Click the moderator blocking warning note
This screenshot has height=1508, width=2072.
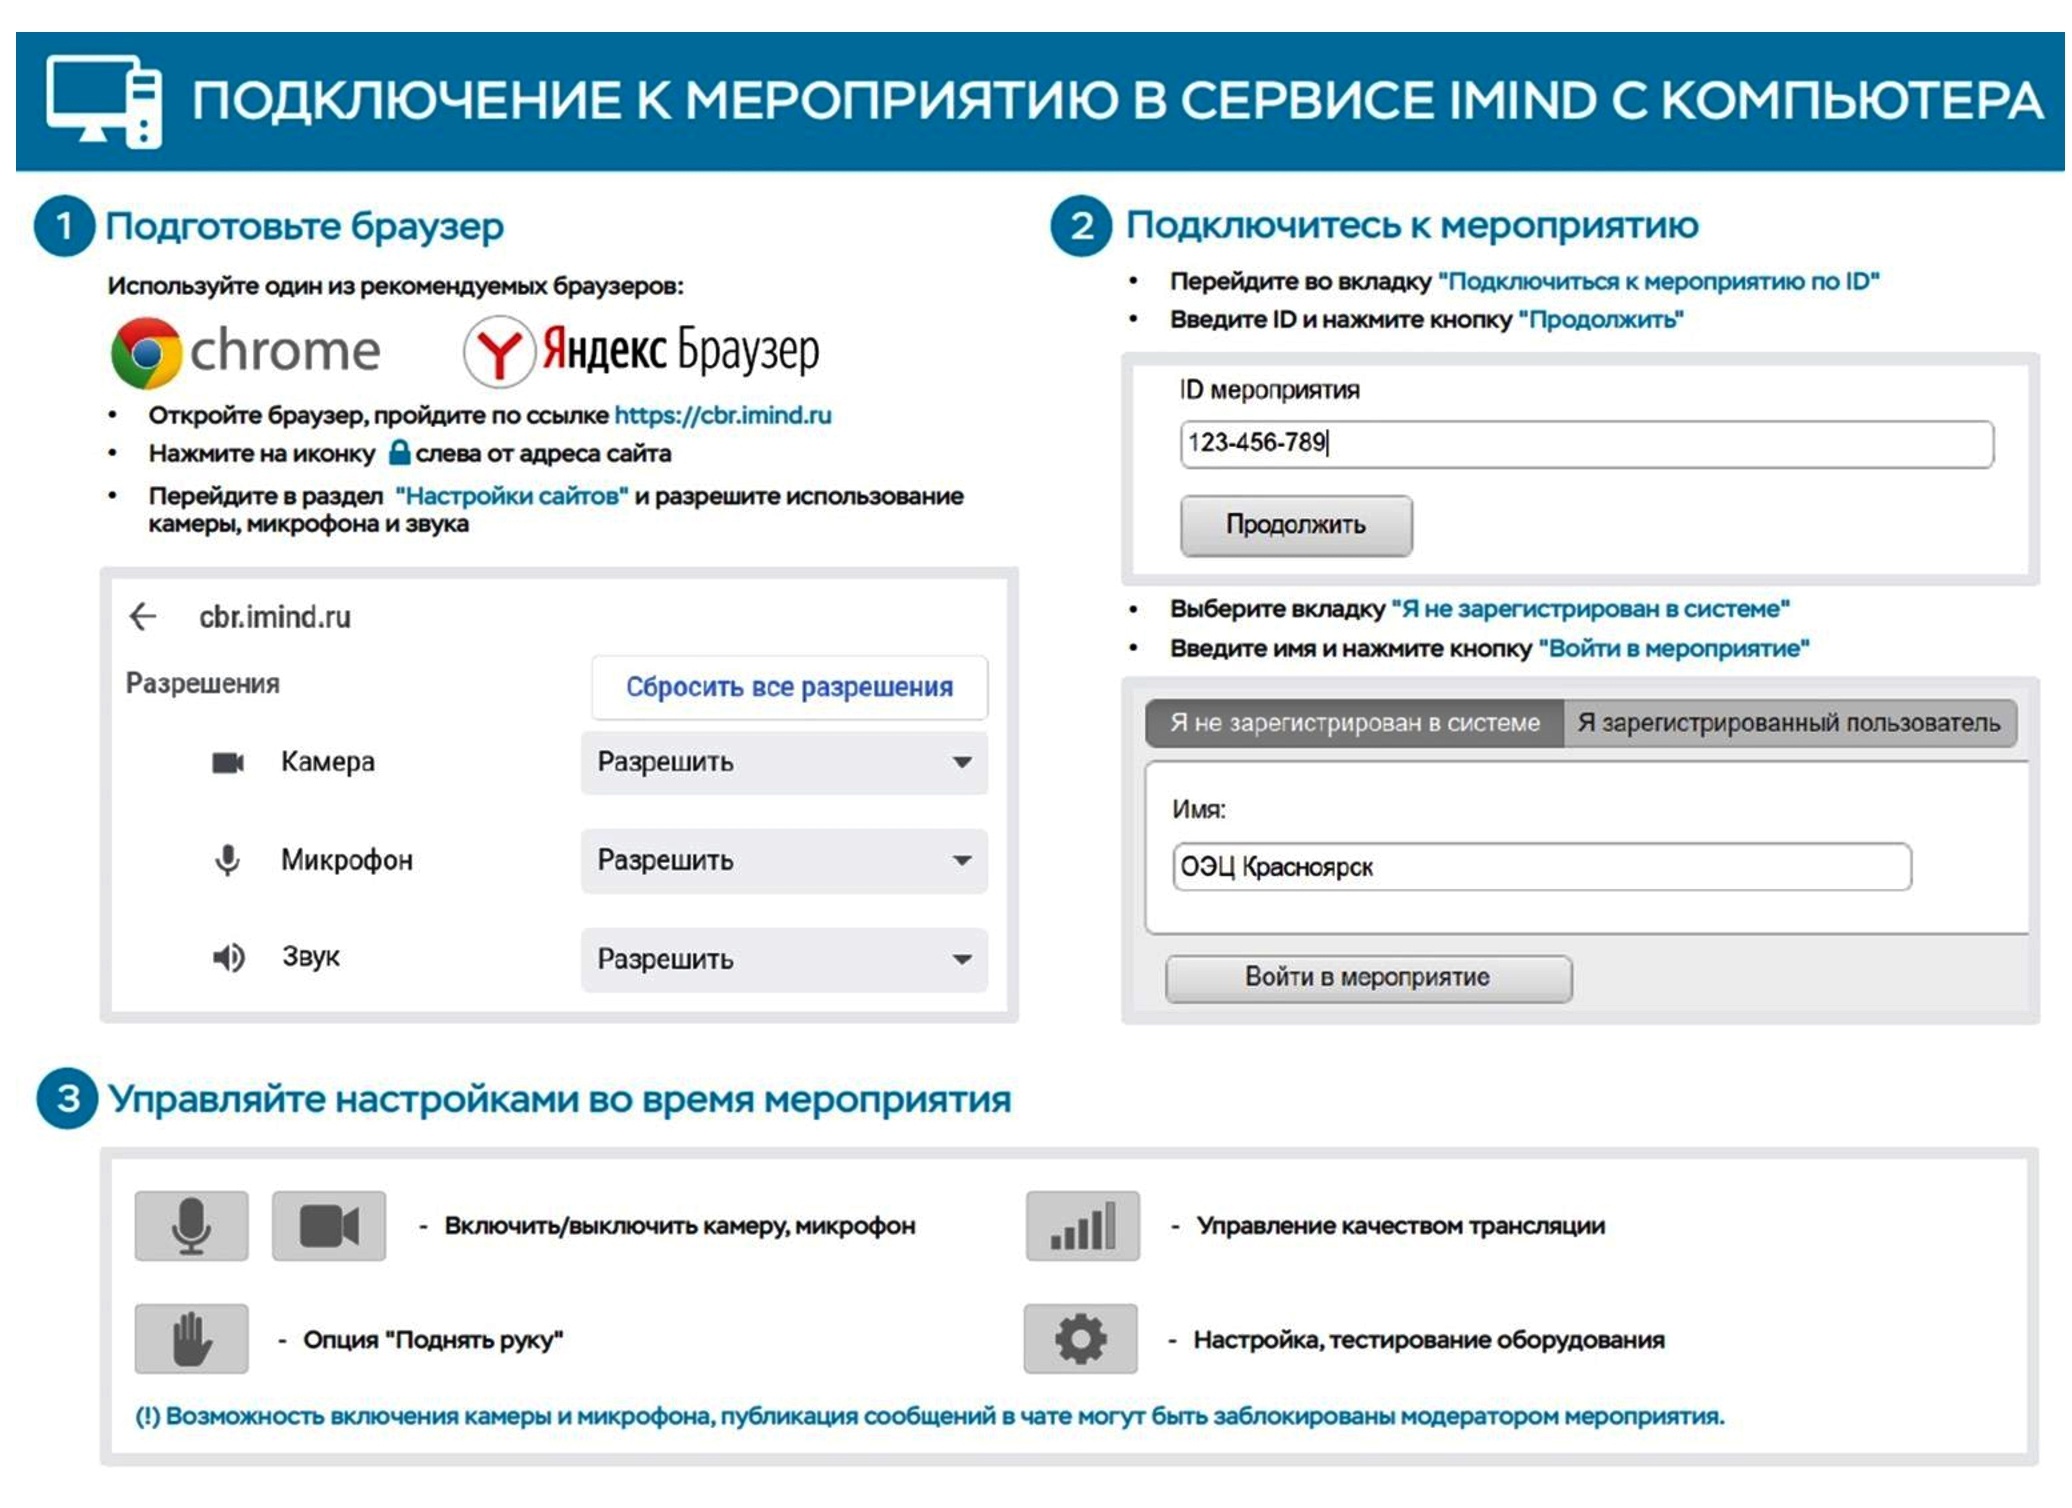[x=930, y=1416]
